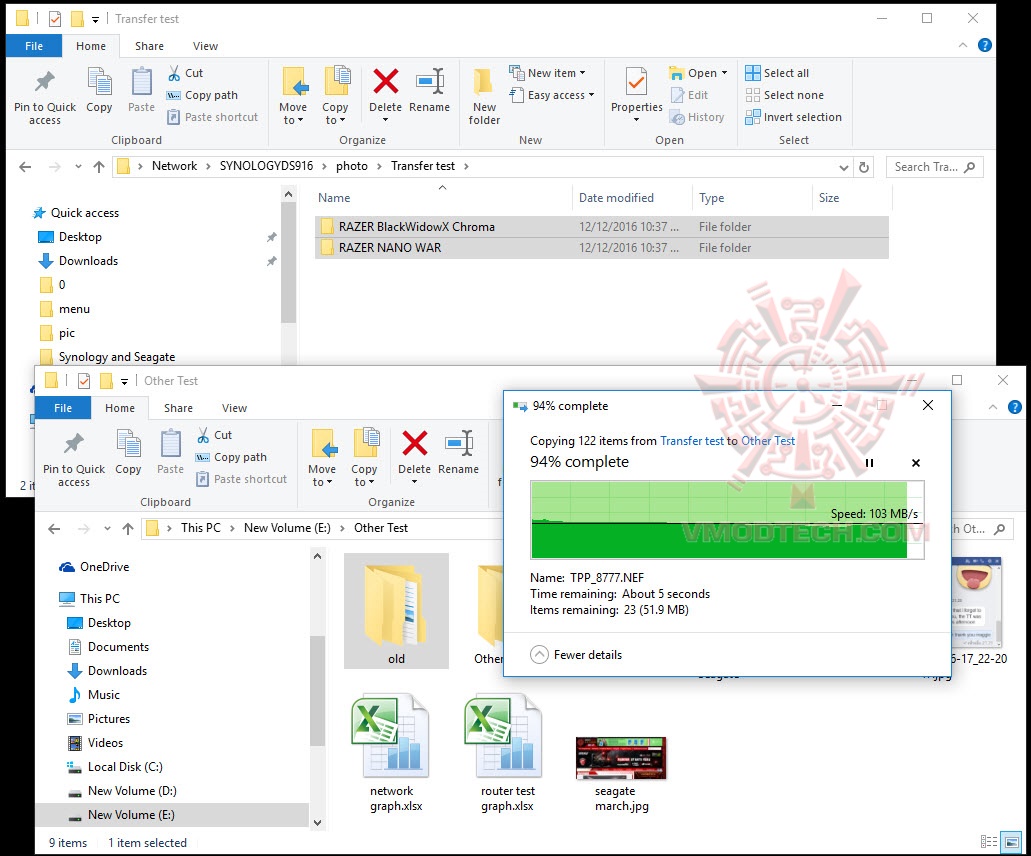The image size is (1031, 856).
Task: Click Delete in Other Test ribbon
Action: coord(414,457)
